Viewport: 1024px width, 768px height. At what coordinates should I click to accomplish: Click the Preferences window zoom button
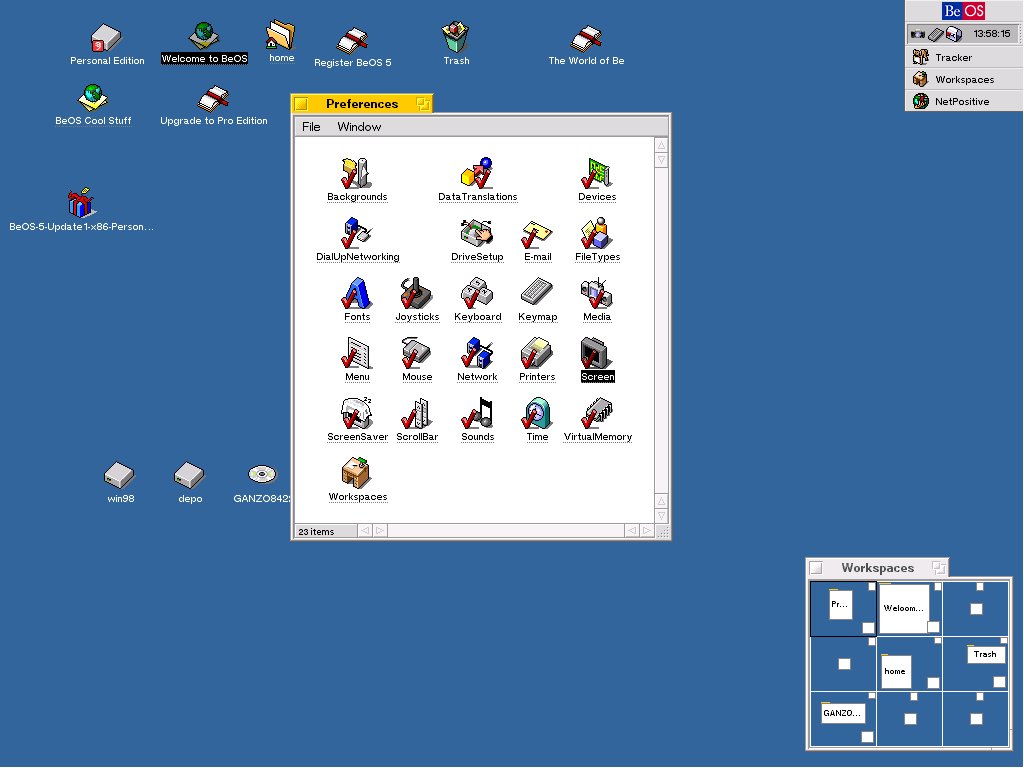point(423,104)
